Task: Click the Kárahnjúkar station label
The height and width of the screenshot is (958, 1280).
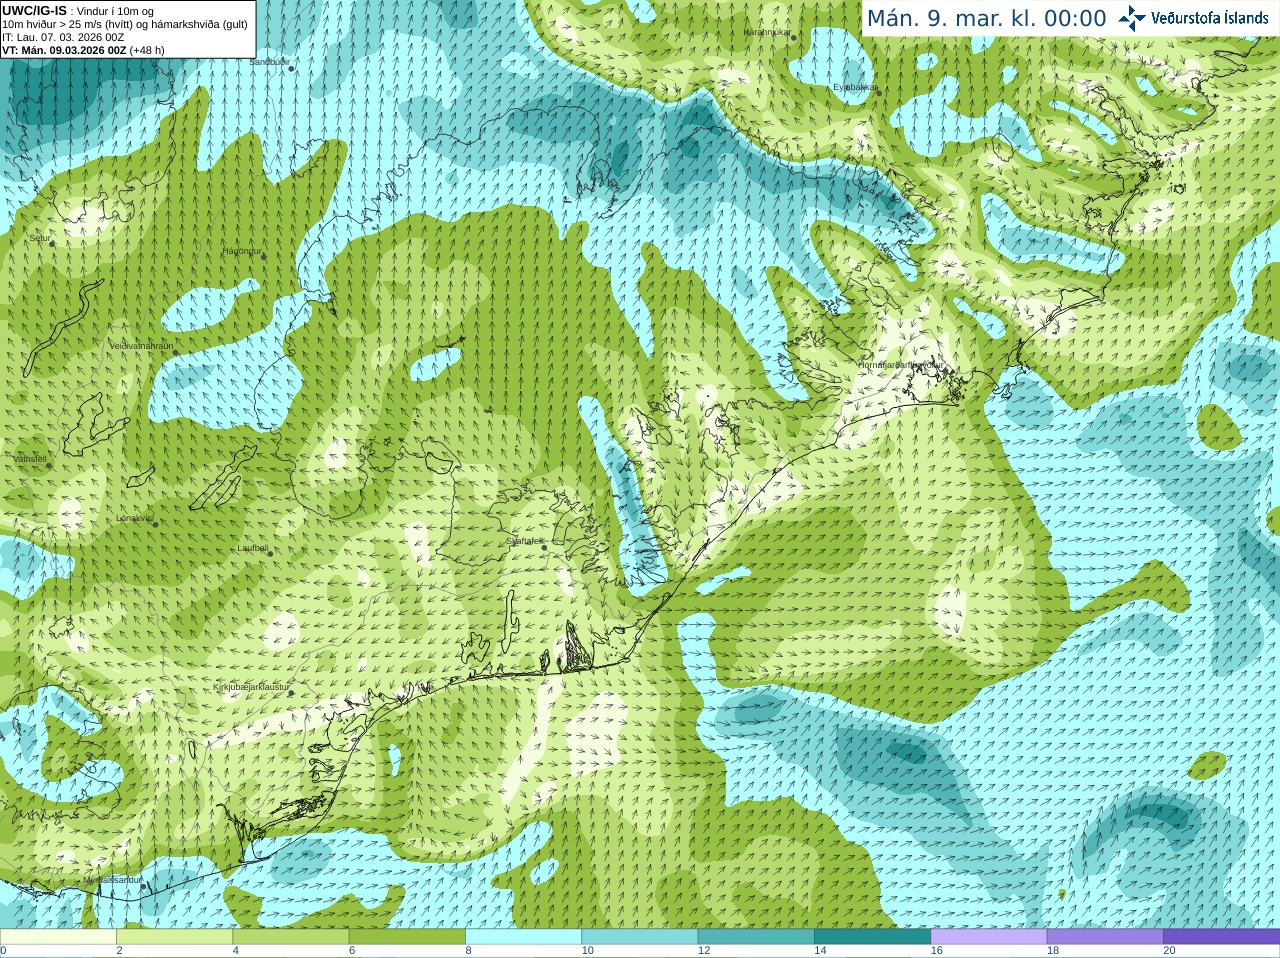Action: 768,32
